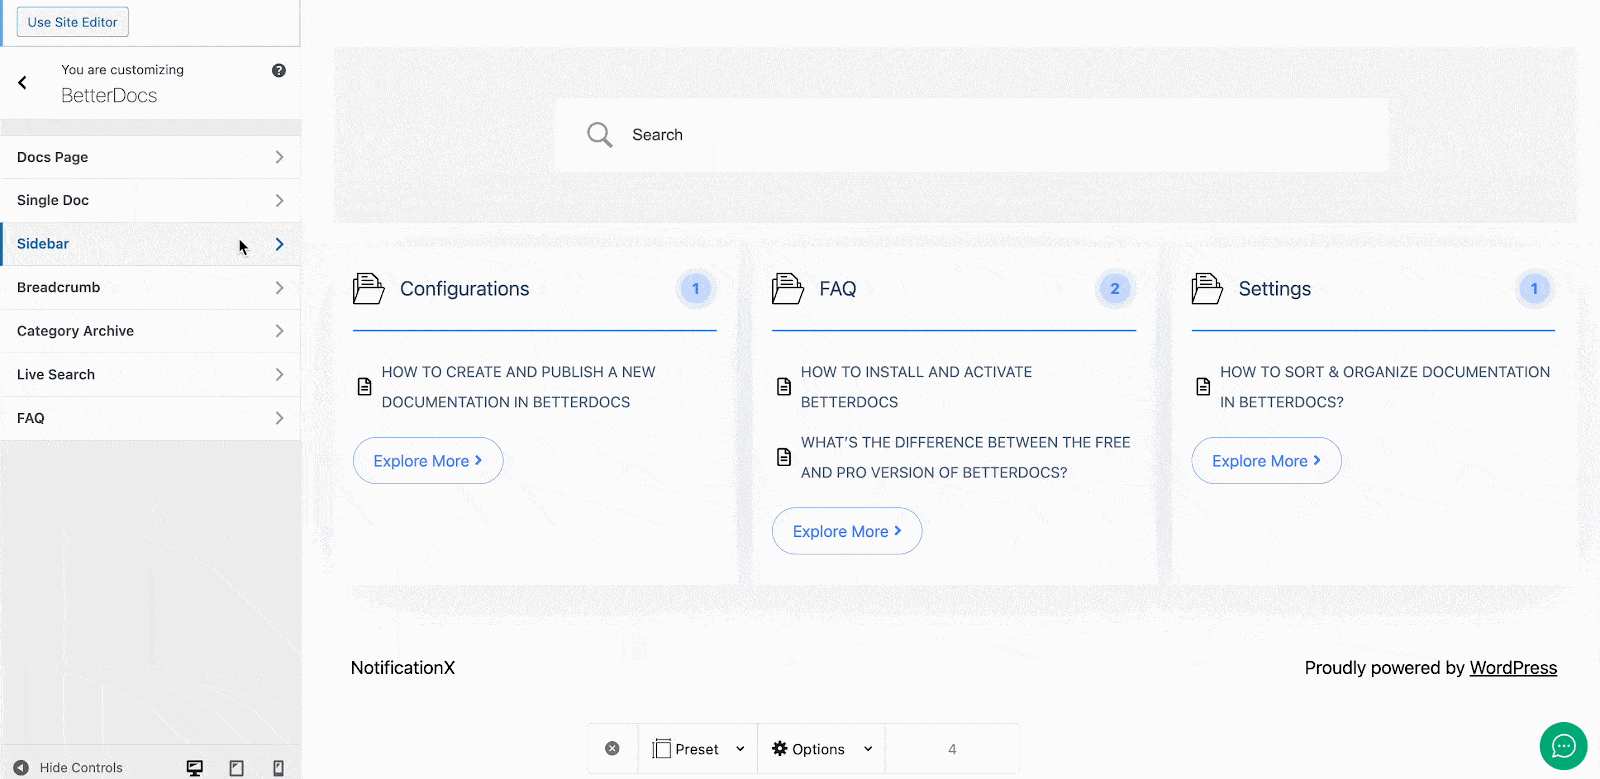Select the Sidebar customizer section
Viewport: 1600px width, 779px height.
[150, 244]
